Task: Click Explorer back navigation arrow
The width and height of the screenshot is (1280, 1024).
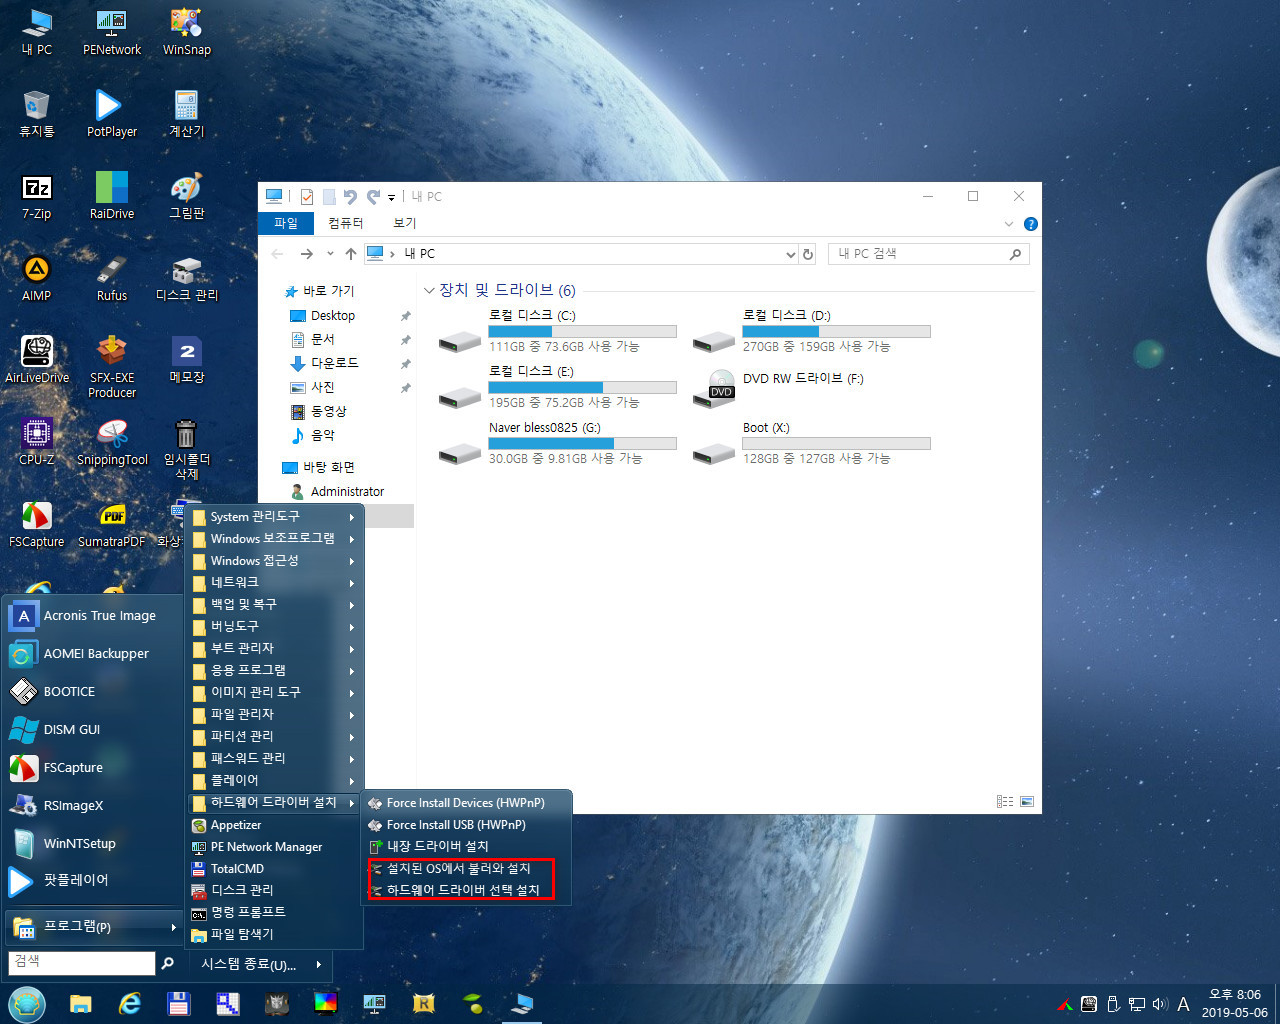Action: click(x=278, y=254)
